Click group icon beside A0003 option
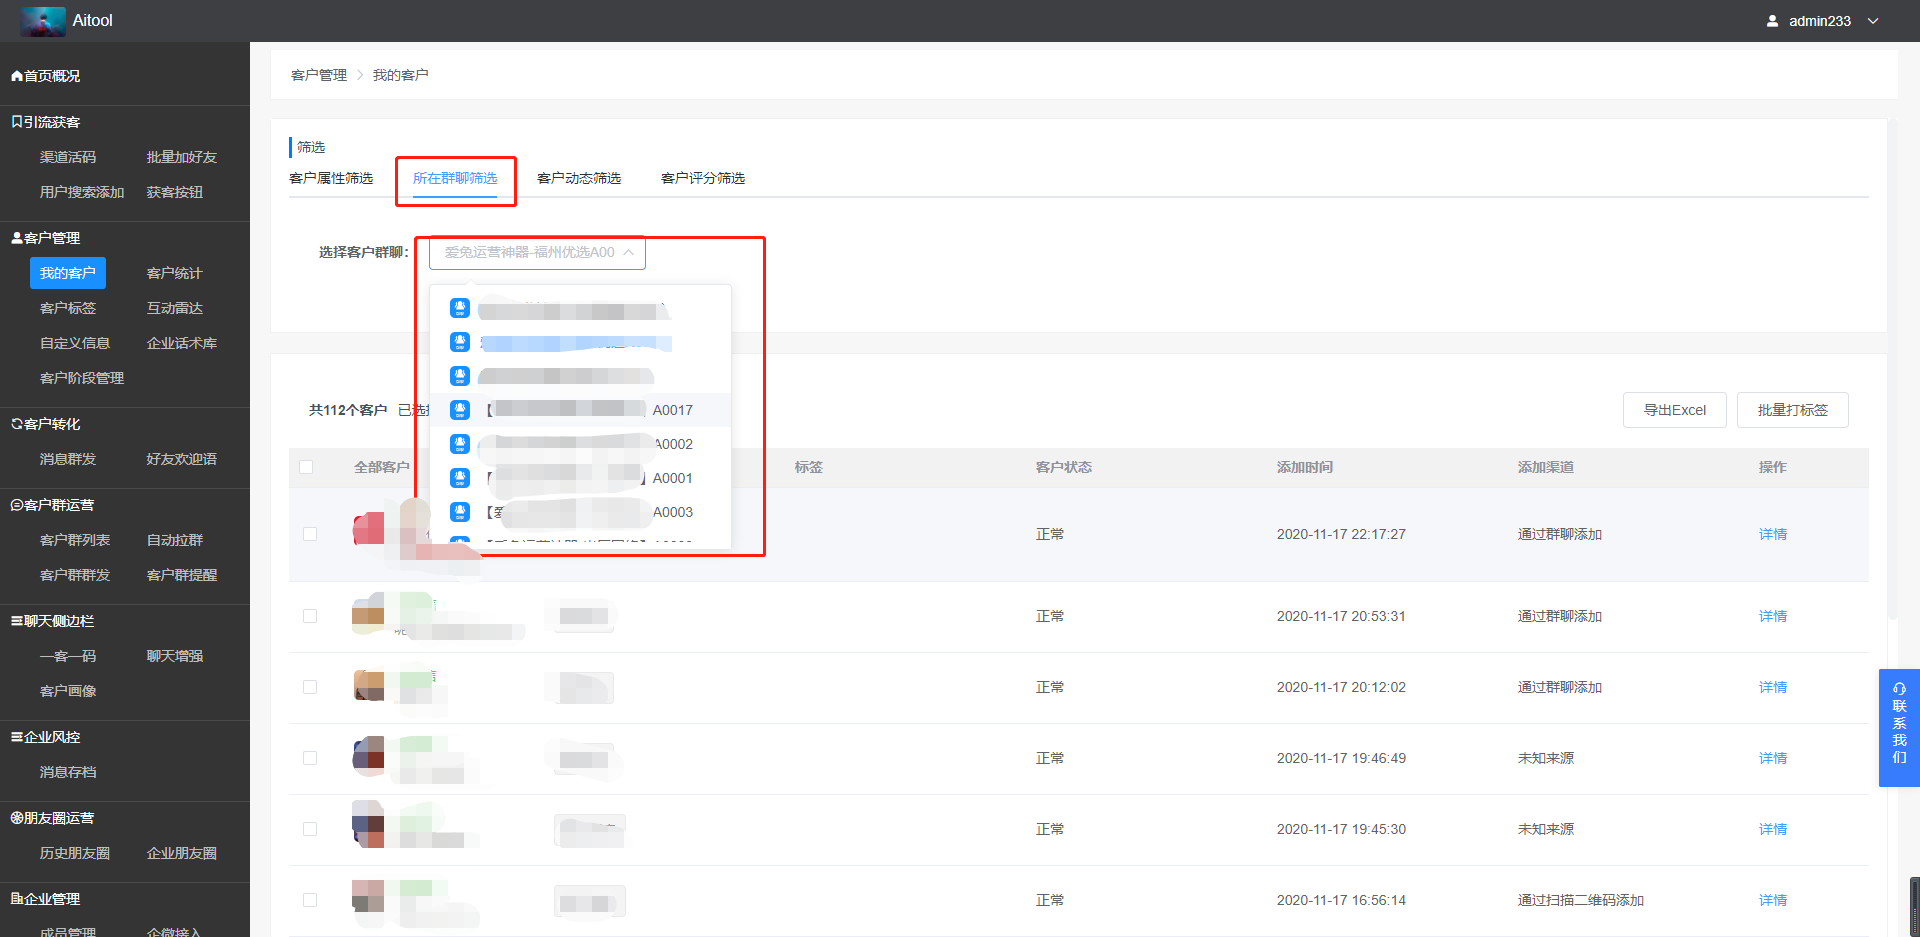 tap(460, 512)
